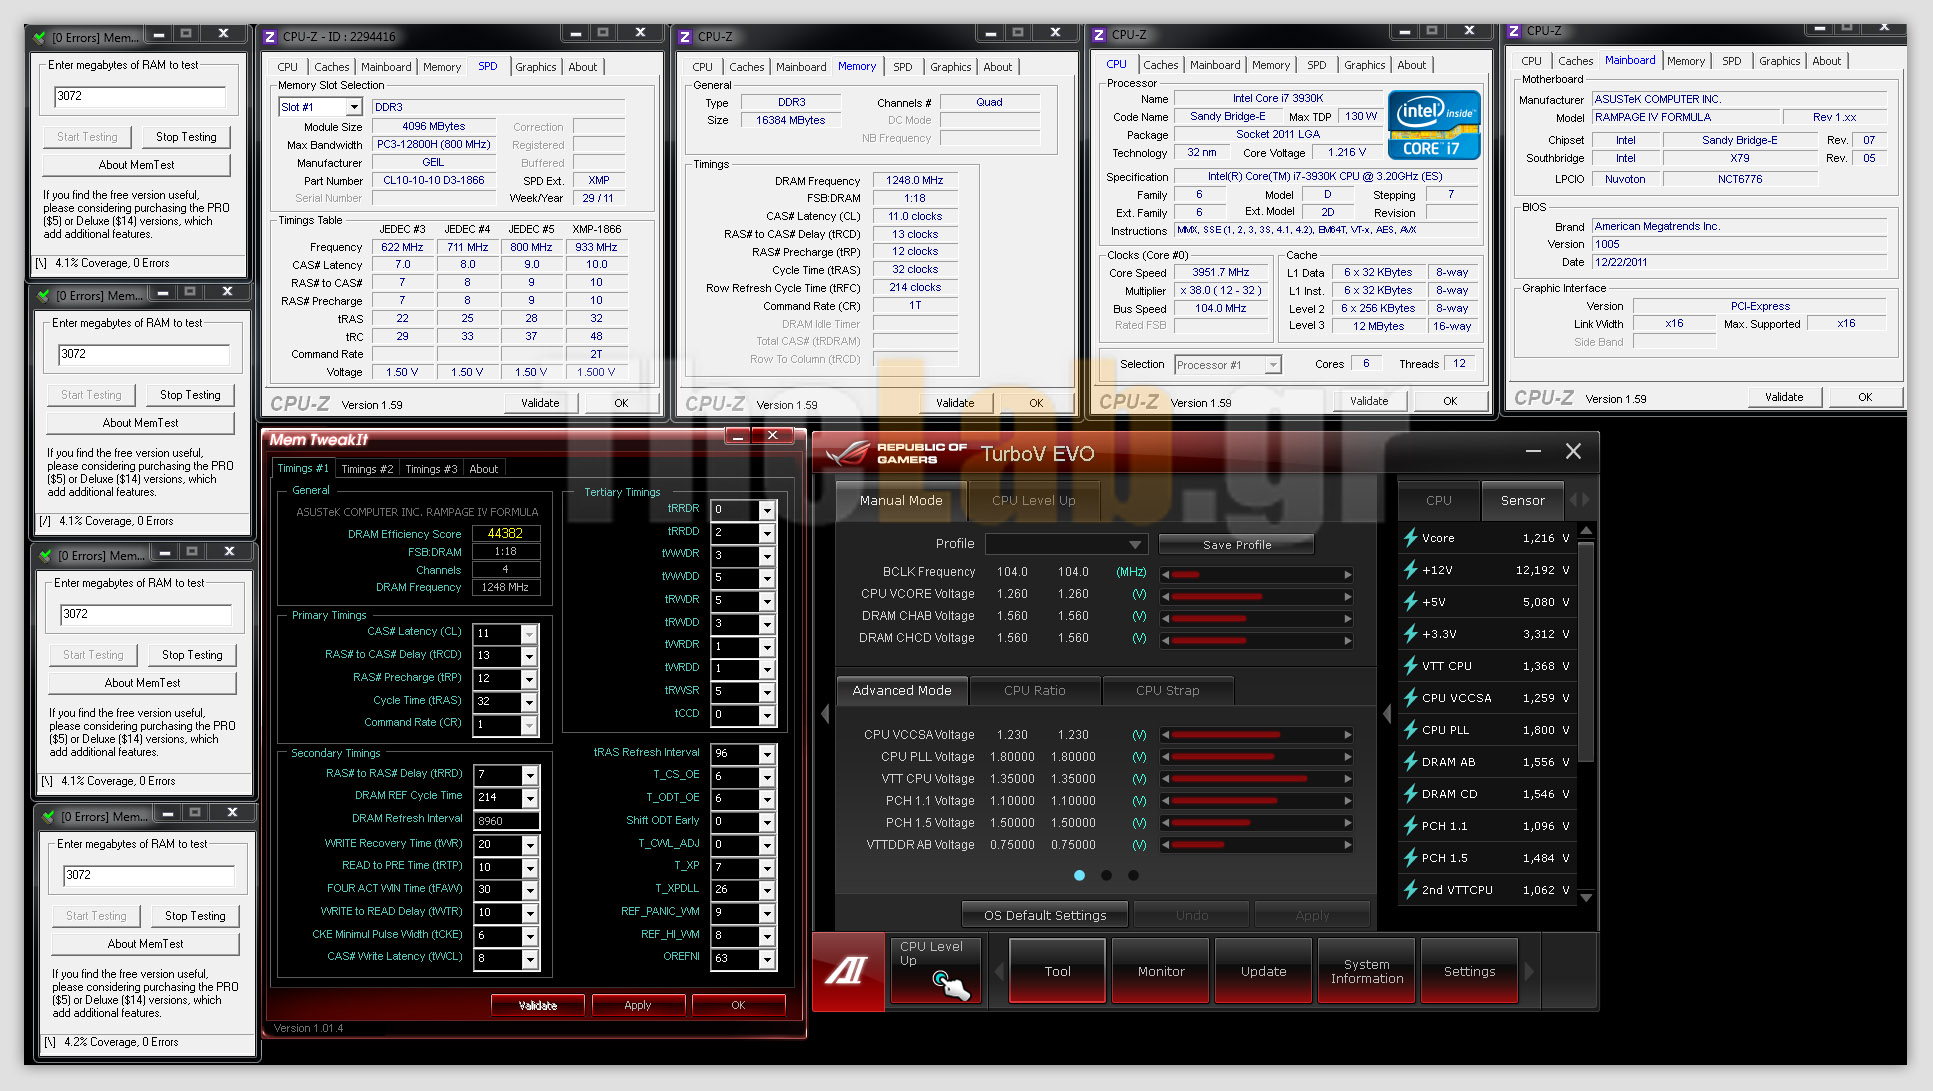The height and width of the screenshot is (1091, 1933).
Task: Click the VTT CPU lightning bolt icon
Action: (x=1410, y=666)
